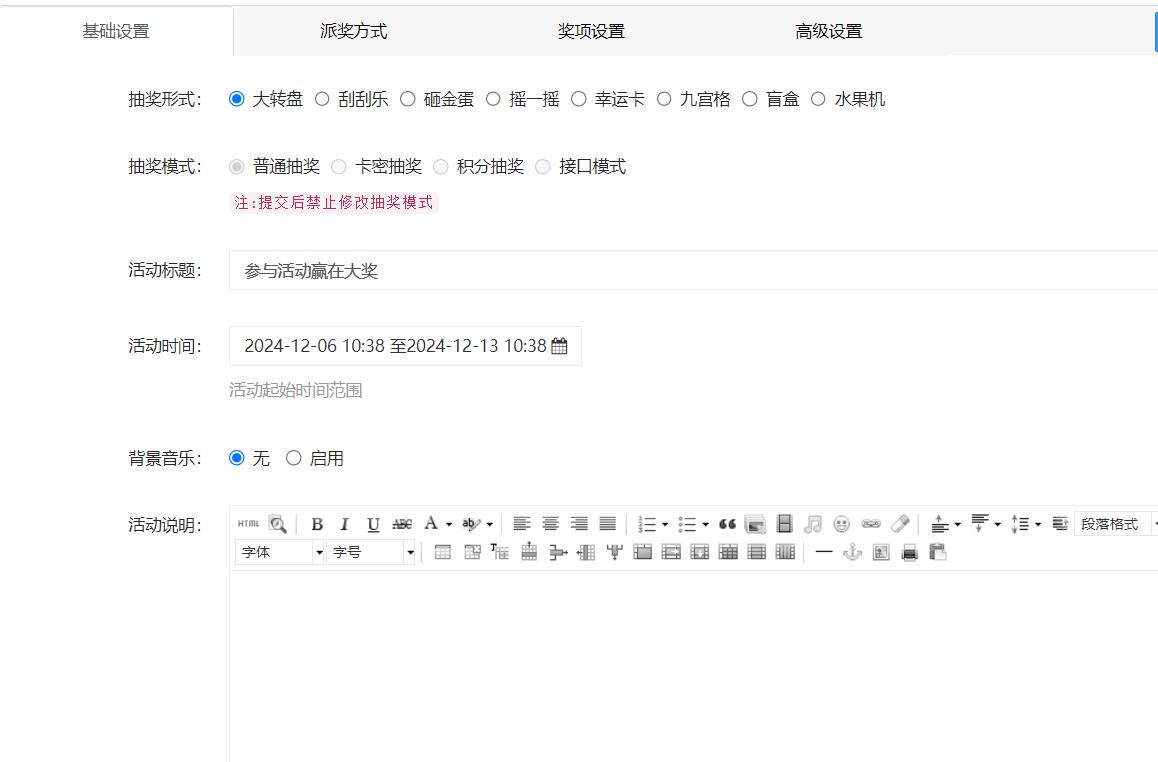
Task: Insert ordered numbered list
Action: [647, 524]
